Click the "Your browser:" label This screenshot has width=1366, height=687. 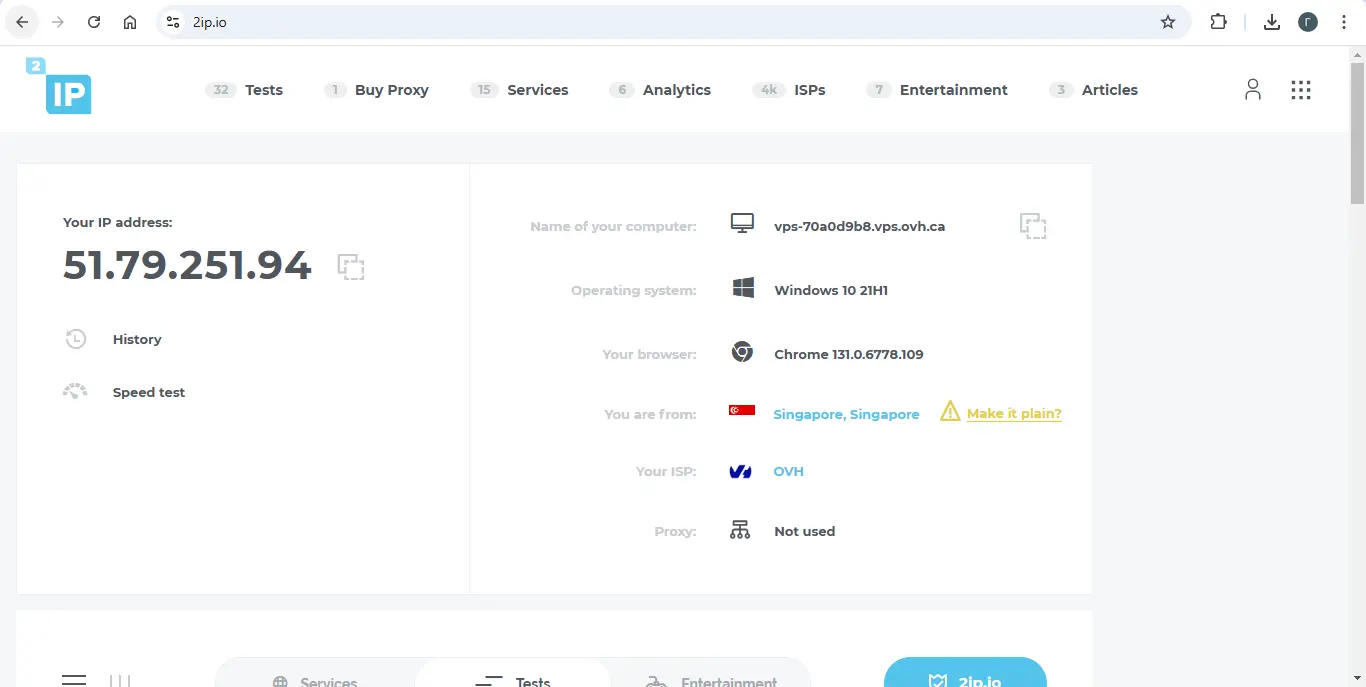coord(649,354)
